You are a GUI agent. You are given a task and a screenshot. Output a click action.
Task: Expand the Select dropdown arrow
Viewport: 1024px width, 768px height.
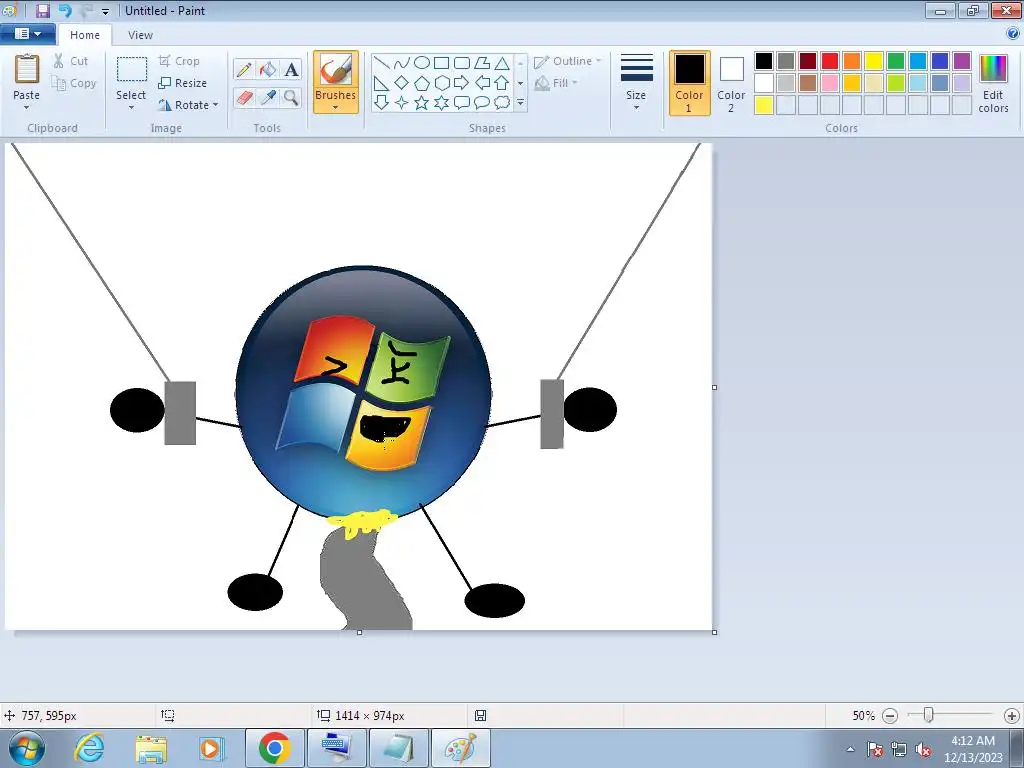tap(131, 108)
